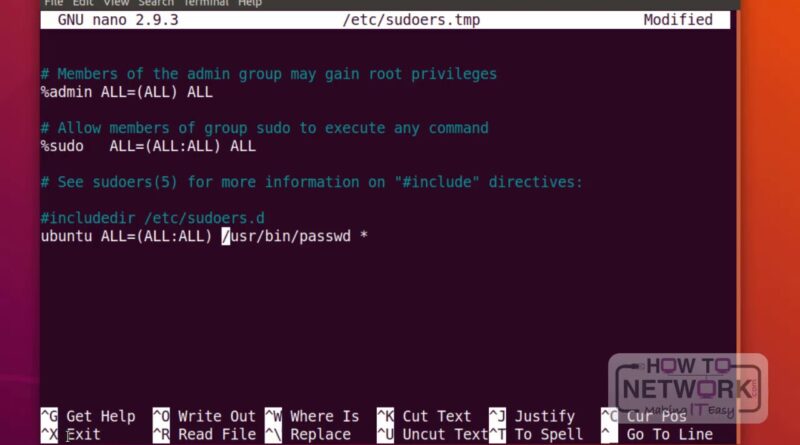Click the ^R Read File shortcut
The height and width of the screenshot is (445, 800).
click(204, 434)
